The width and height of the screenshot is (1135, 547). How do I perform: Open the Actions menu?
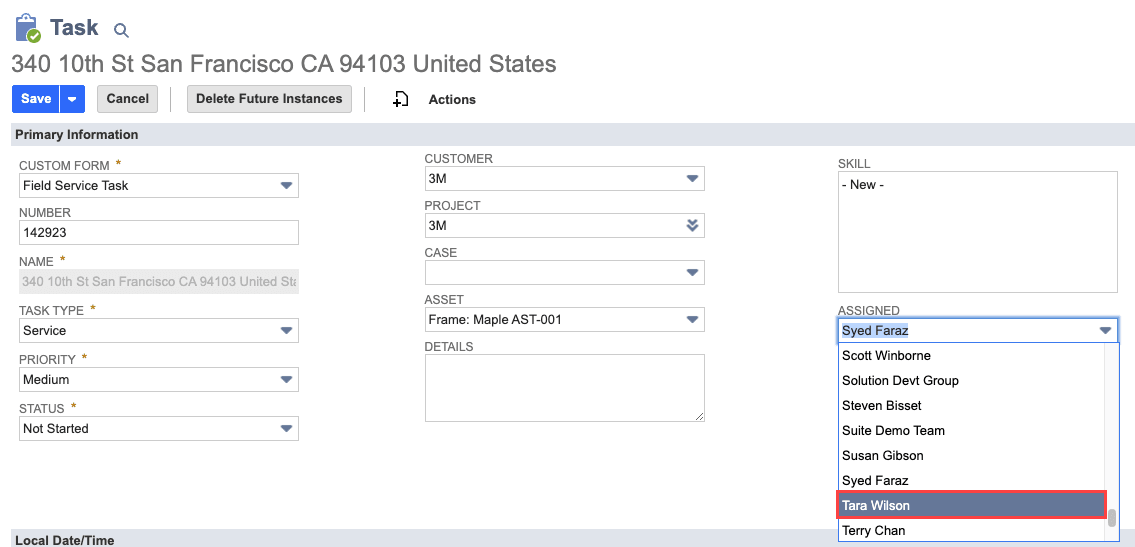452,99
